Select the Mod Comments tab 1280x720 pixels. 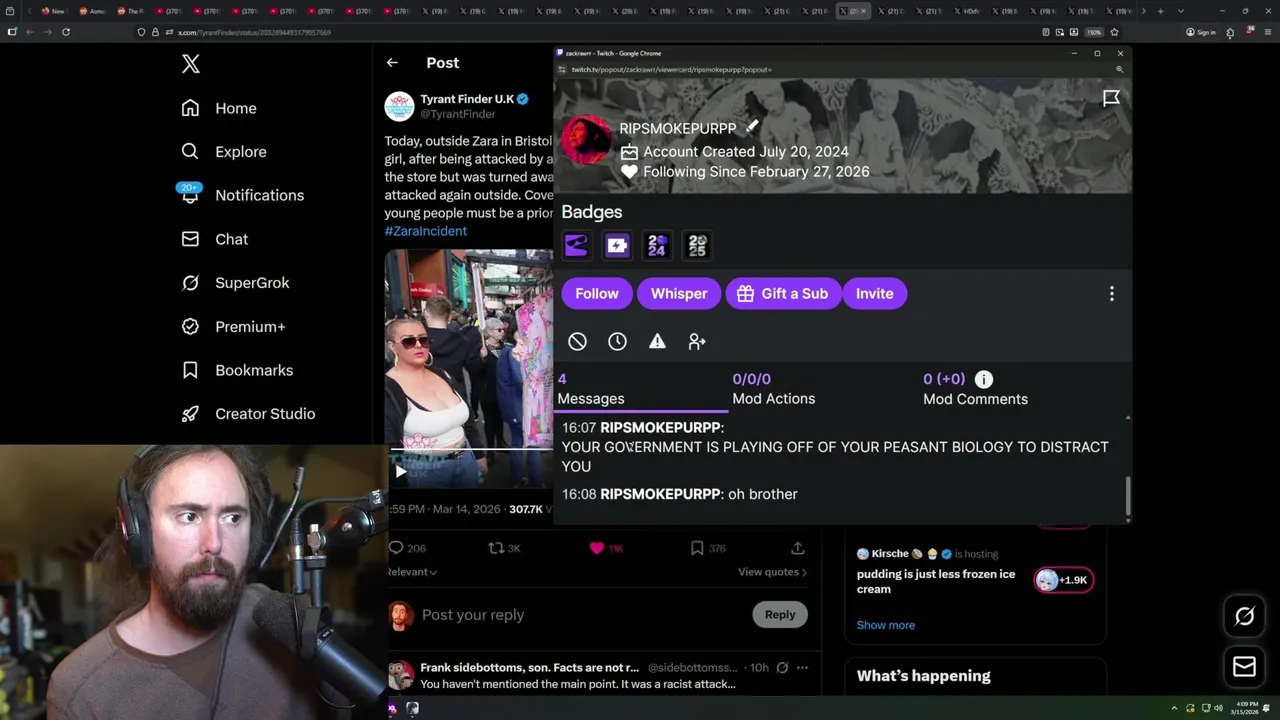click(975, 389)
